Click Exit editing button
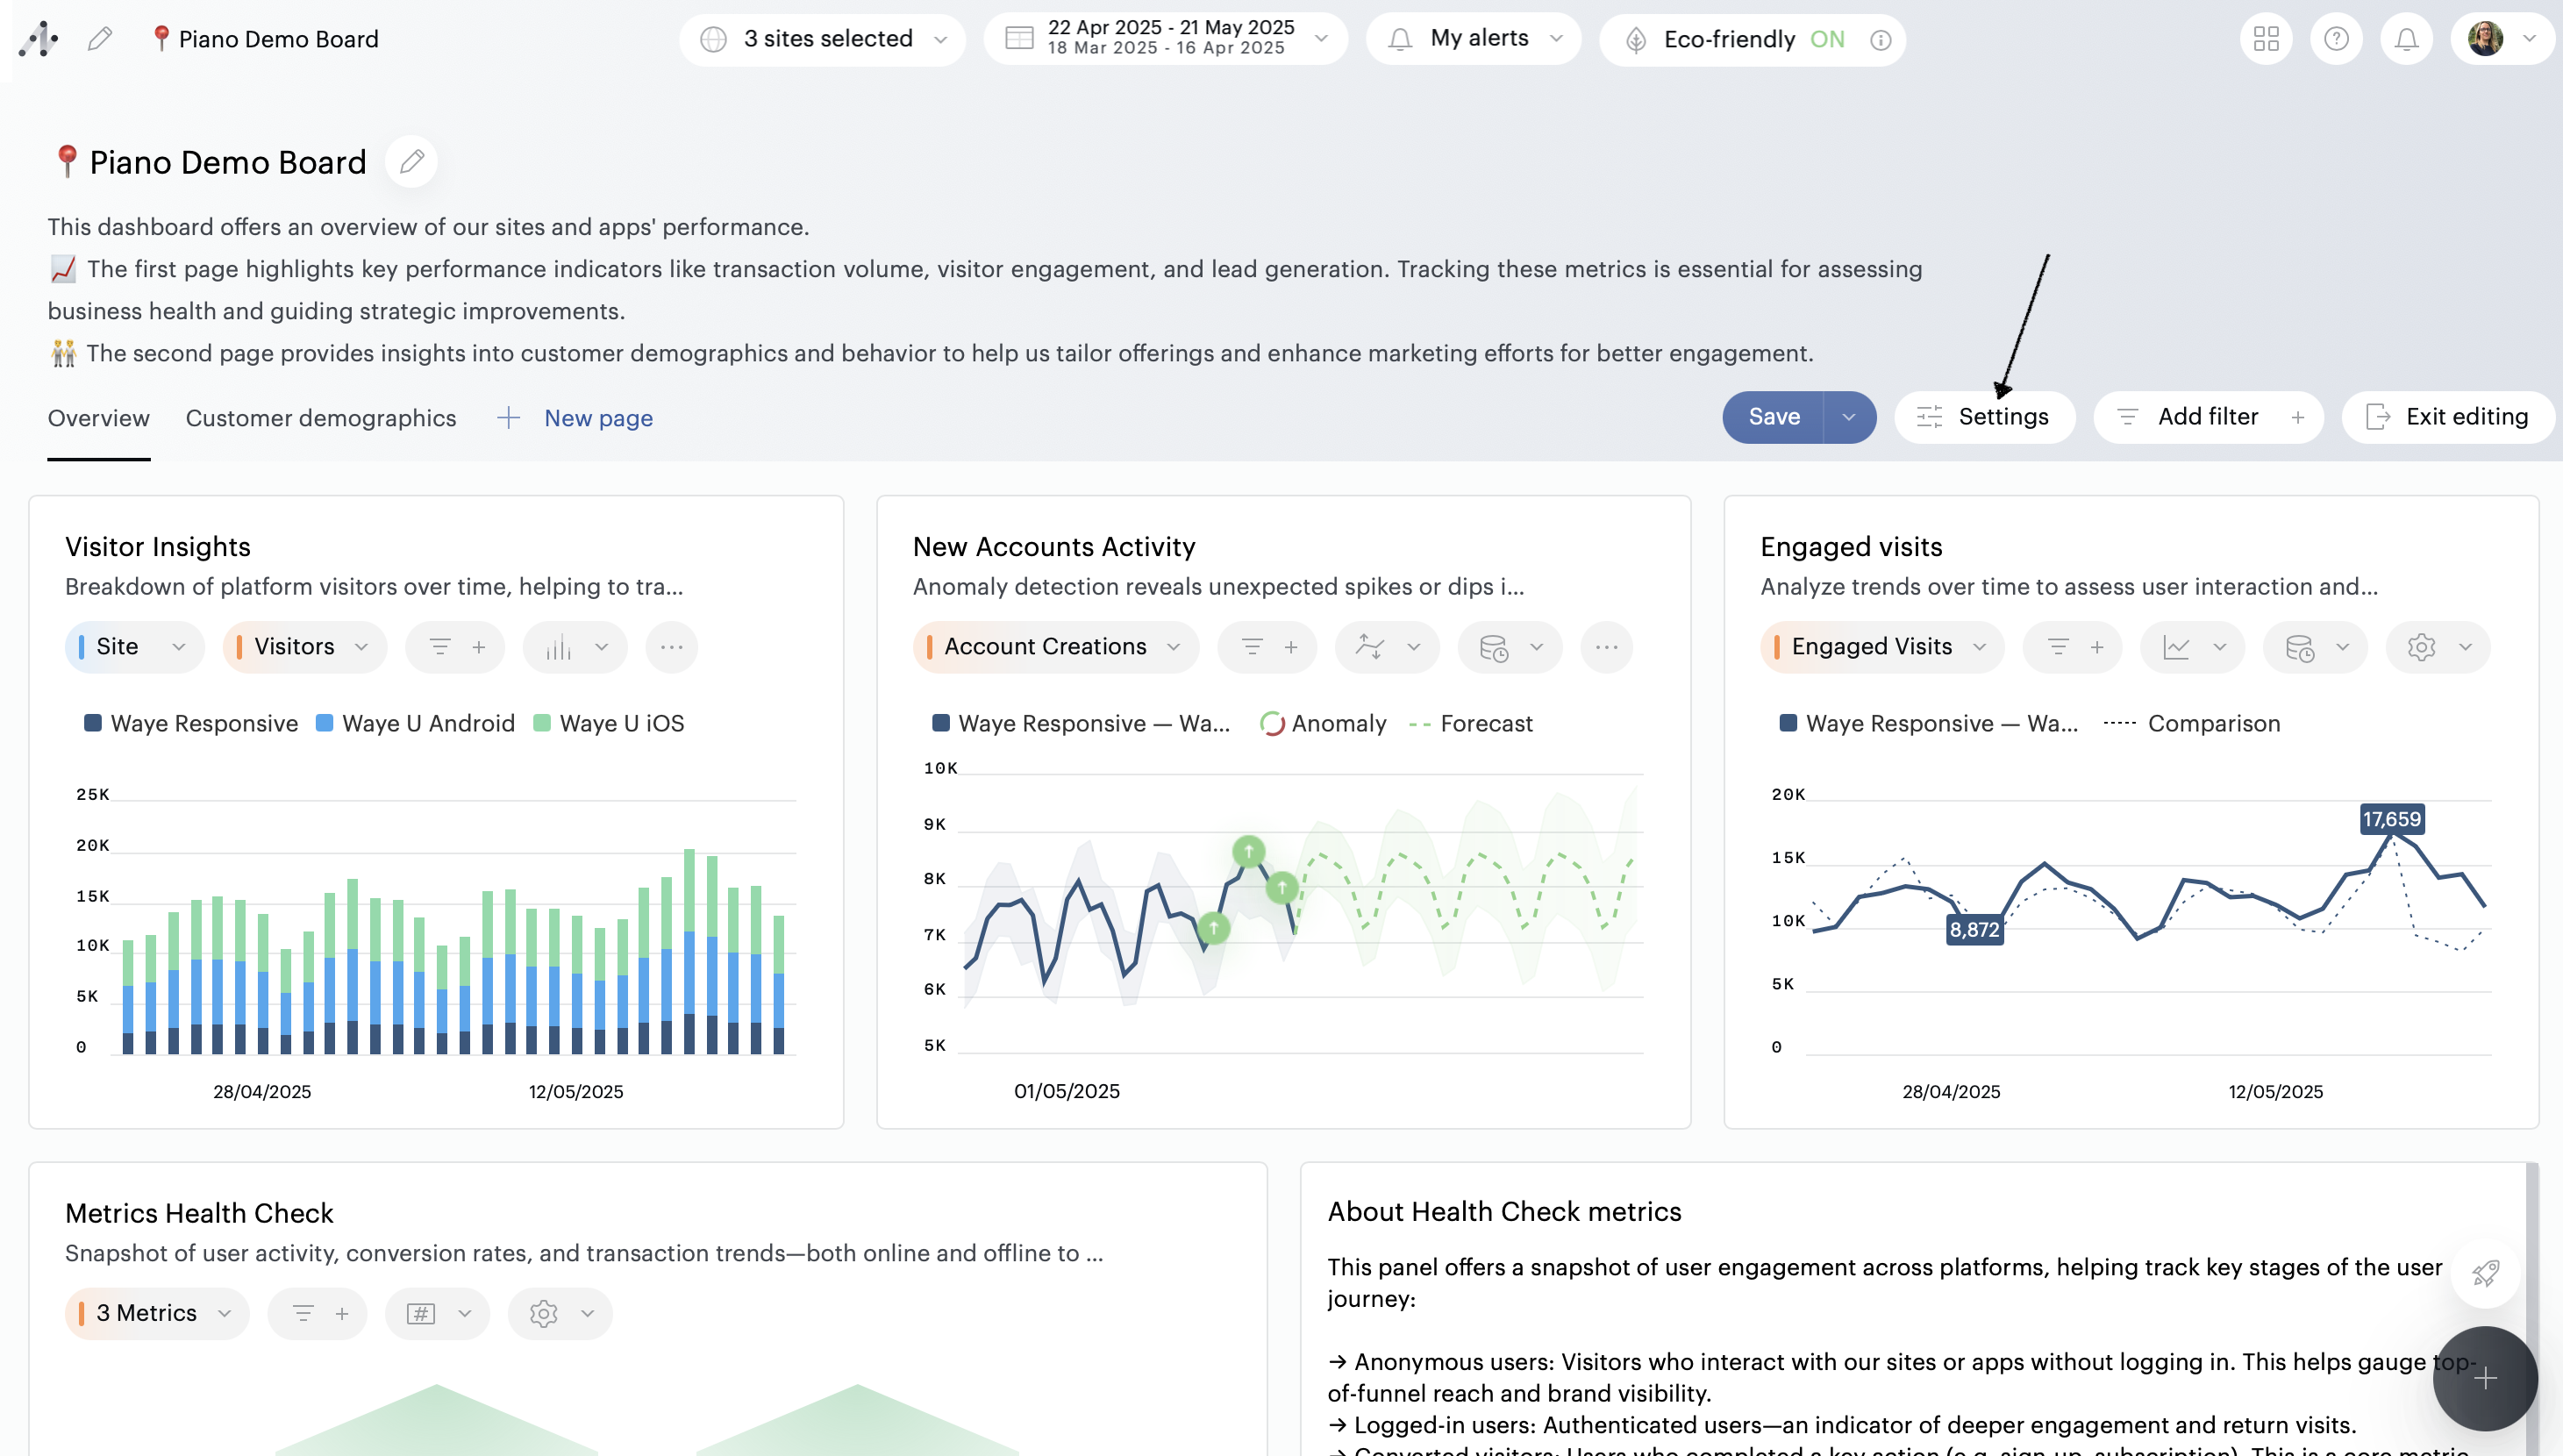2563x1456 pixels. point(2448,417)
